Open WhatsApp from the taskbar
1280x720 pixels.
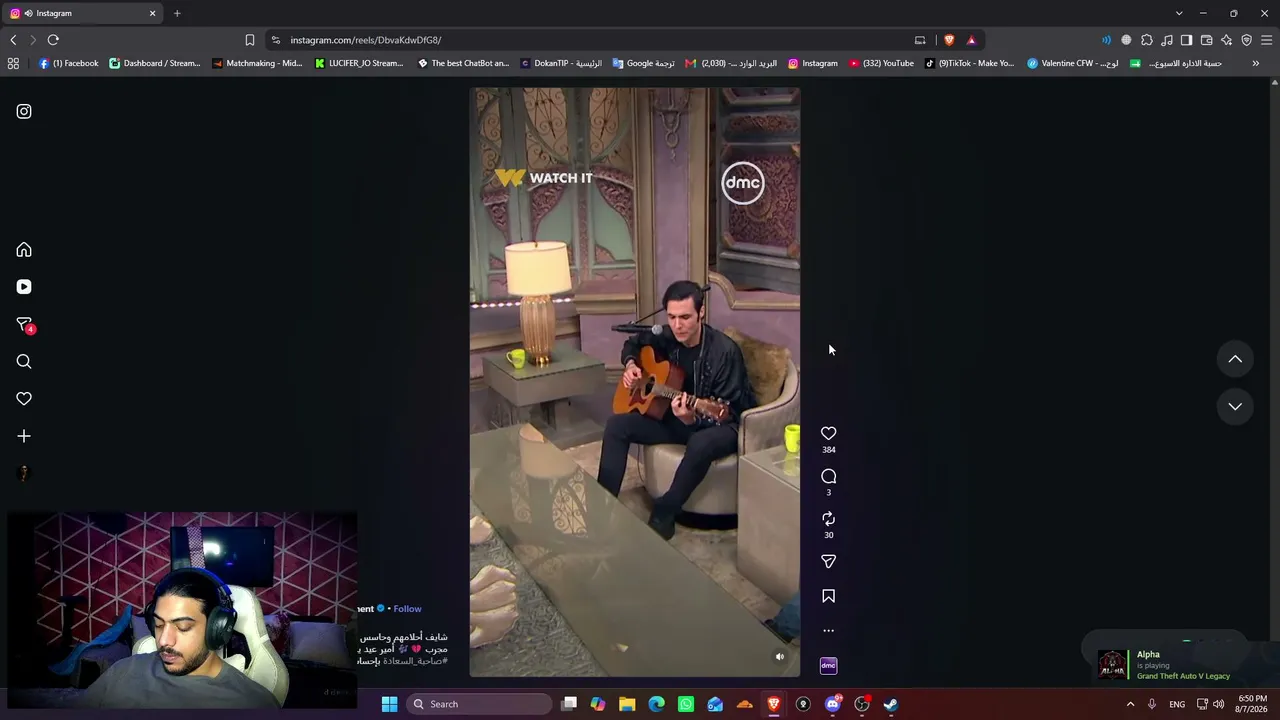(x=686, y=704)
